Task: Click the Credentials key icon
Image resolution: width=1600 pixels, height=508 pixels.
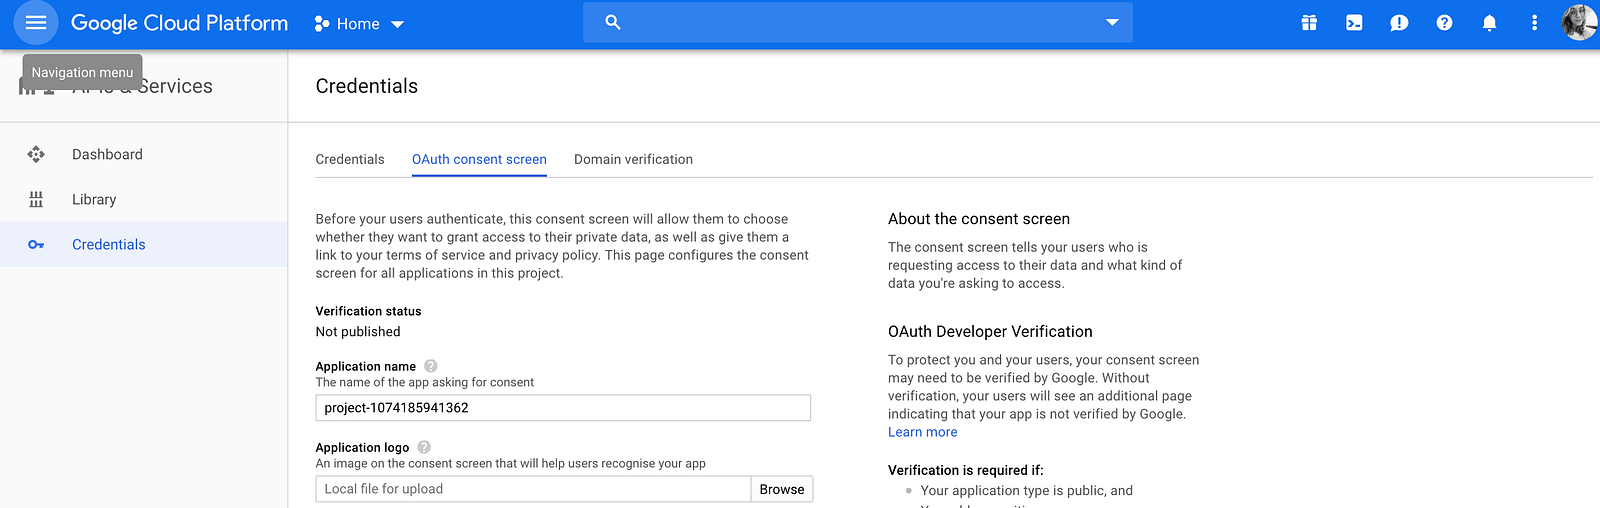Action: point(36,244)
